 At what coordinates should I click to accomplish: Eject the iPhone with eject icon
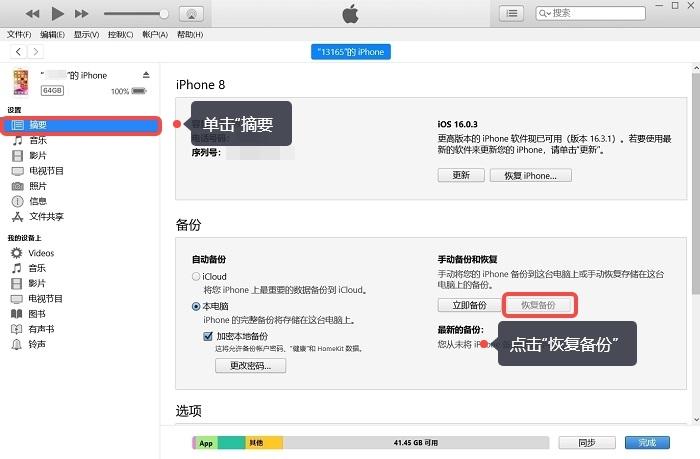point(146,75)
